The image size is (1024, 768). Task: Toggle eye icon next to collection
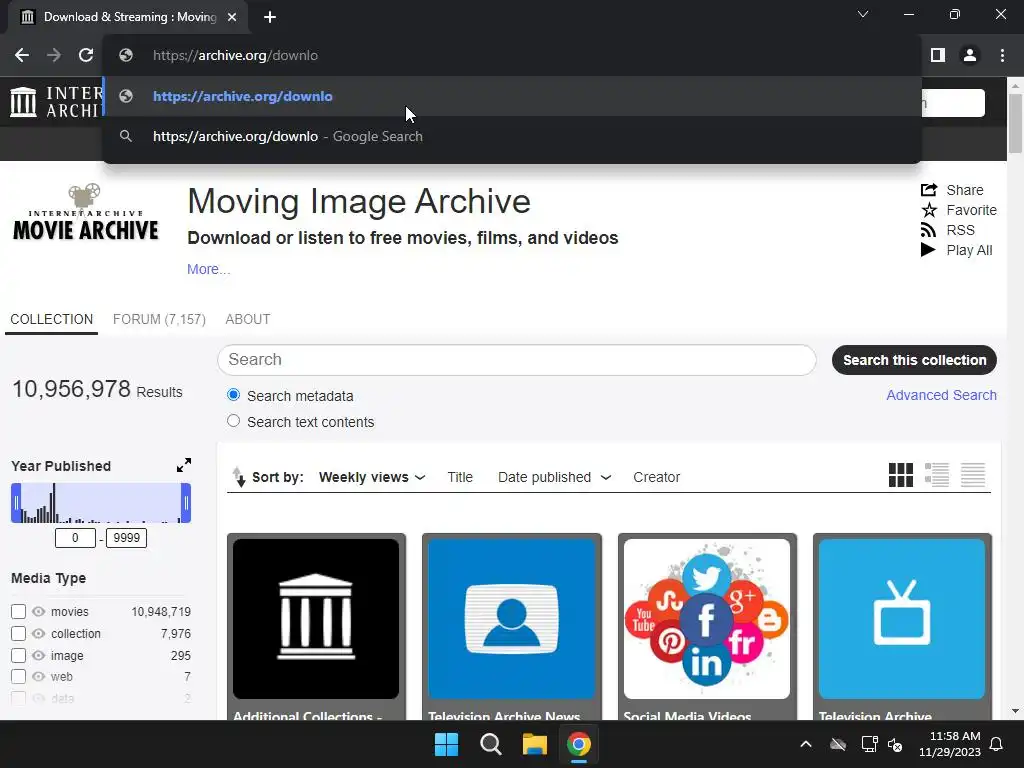39,633
